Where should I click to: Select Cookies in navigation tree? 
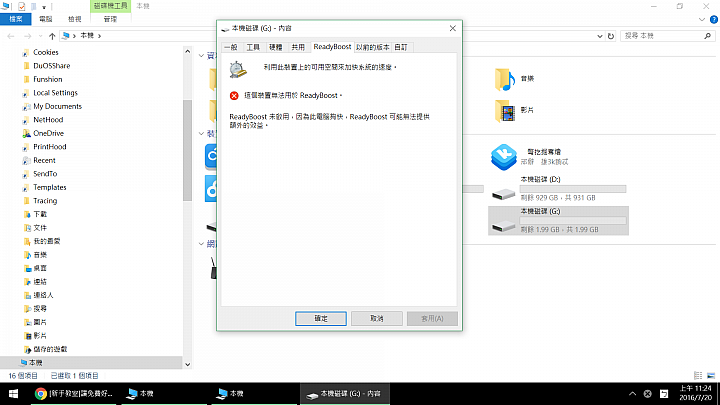pyautogui.click(x=45, y=52)
